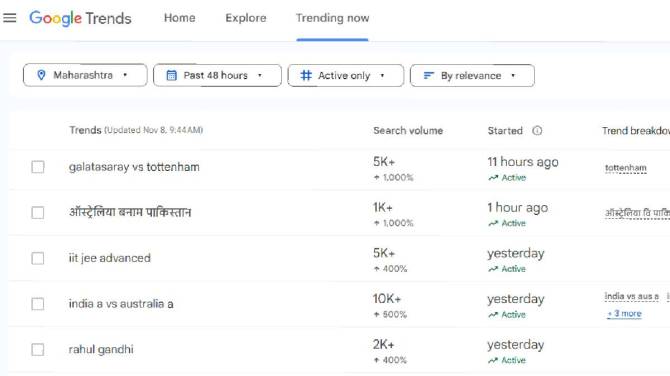Click the tottenham breakdown term

(x=626, y=168)
